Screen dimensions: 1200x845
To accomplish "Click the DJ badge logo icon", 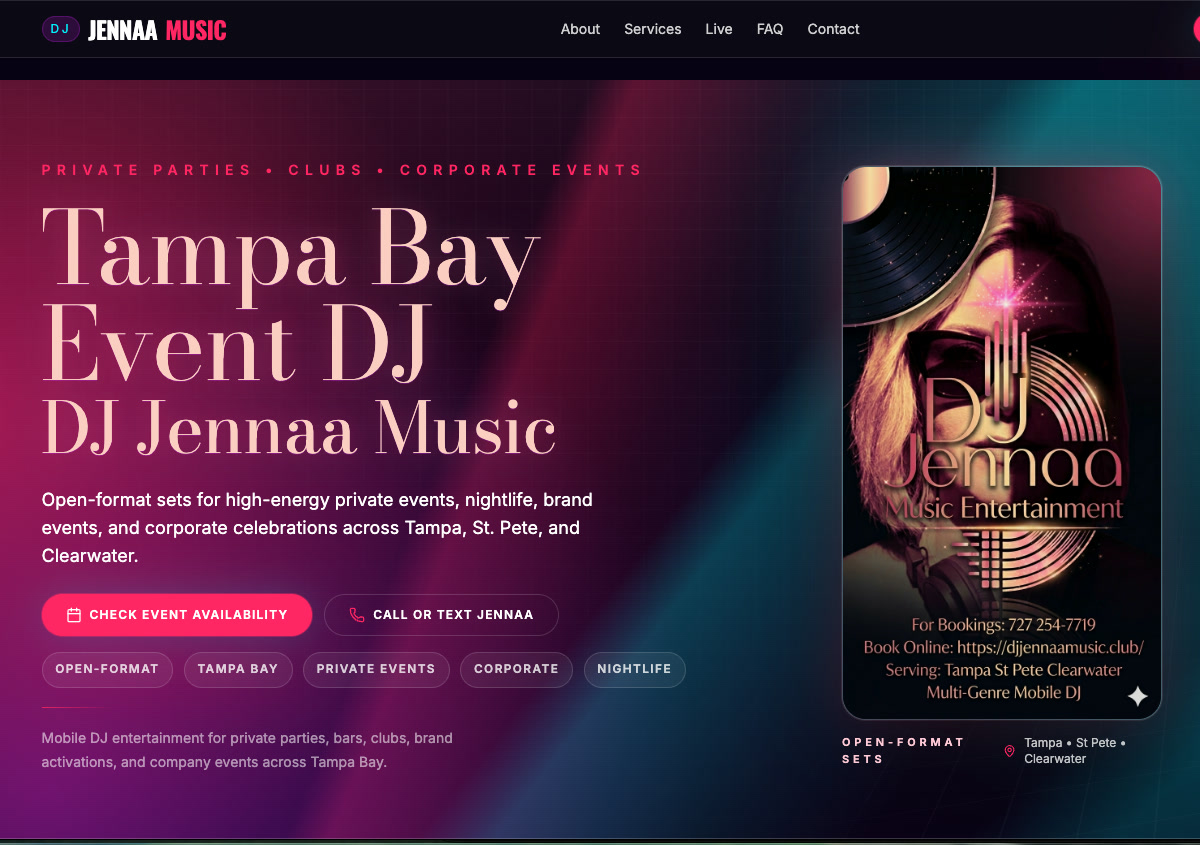I will coord(60,29).
